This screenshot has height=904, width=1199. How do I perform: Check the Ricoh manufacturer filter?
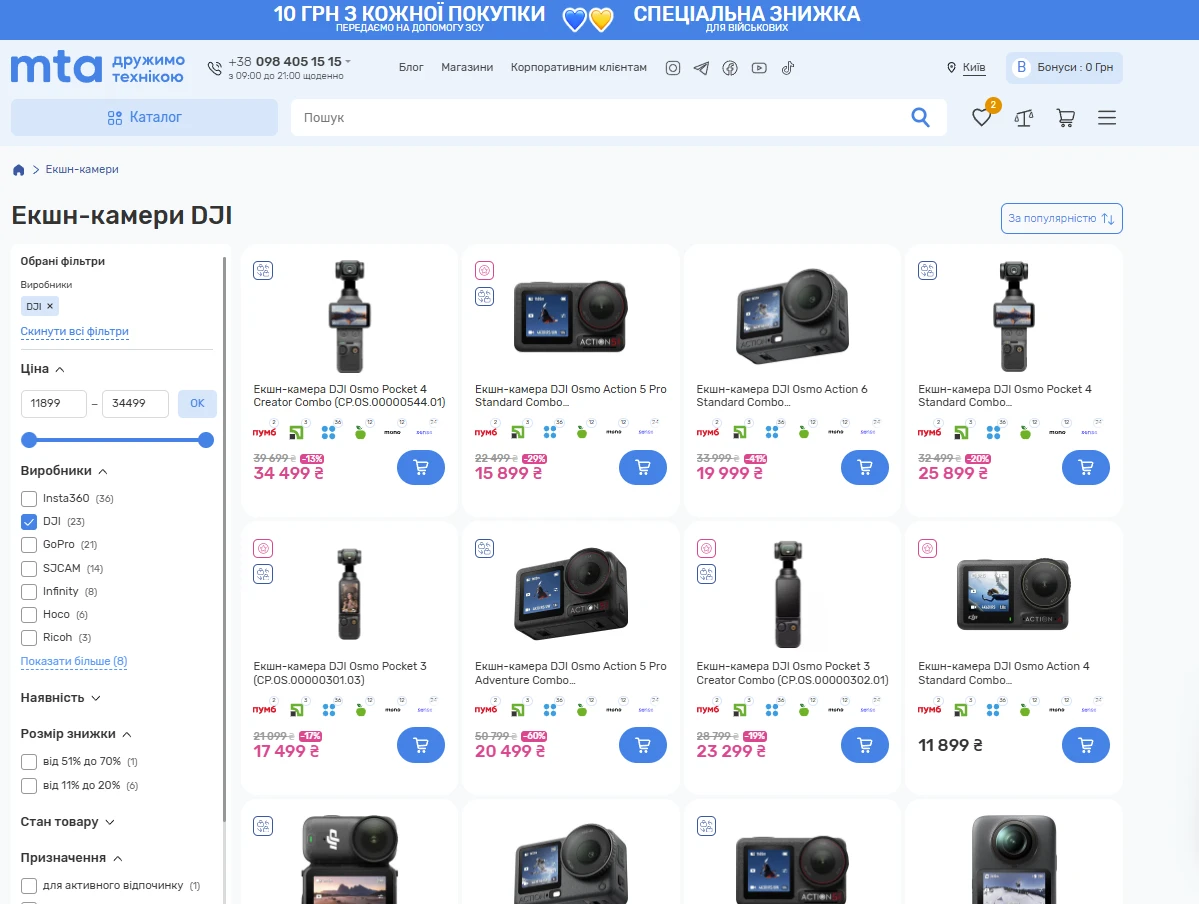[29, 637]
